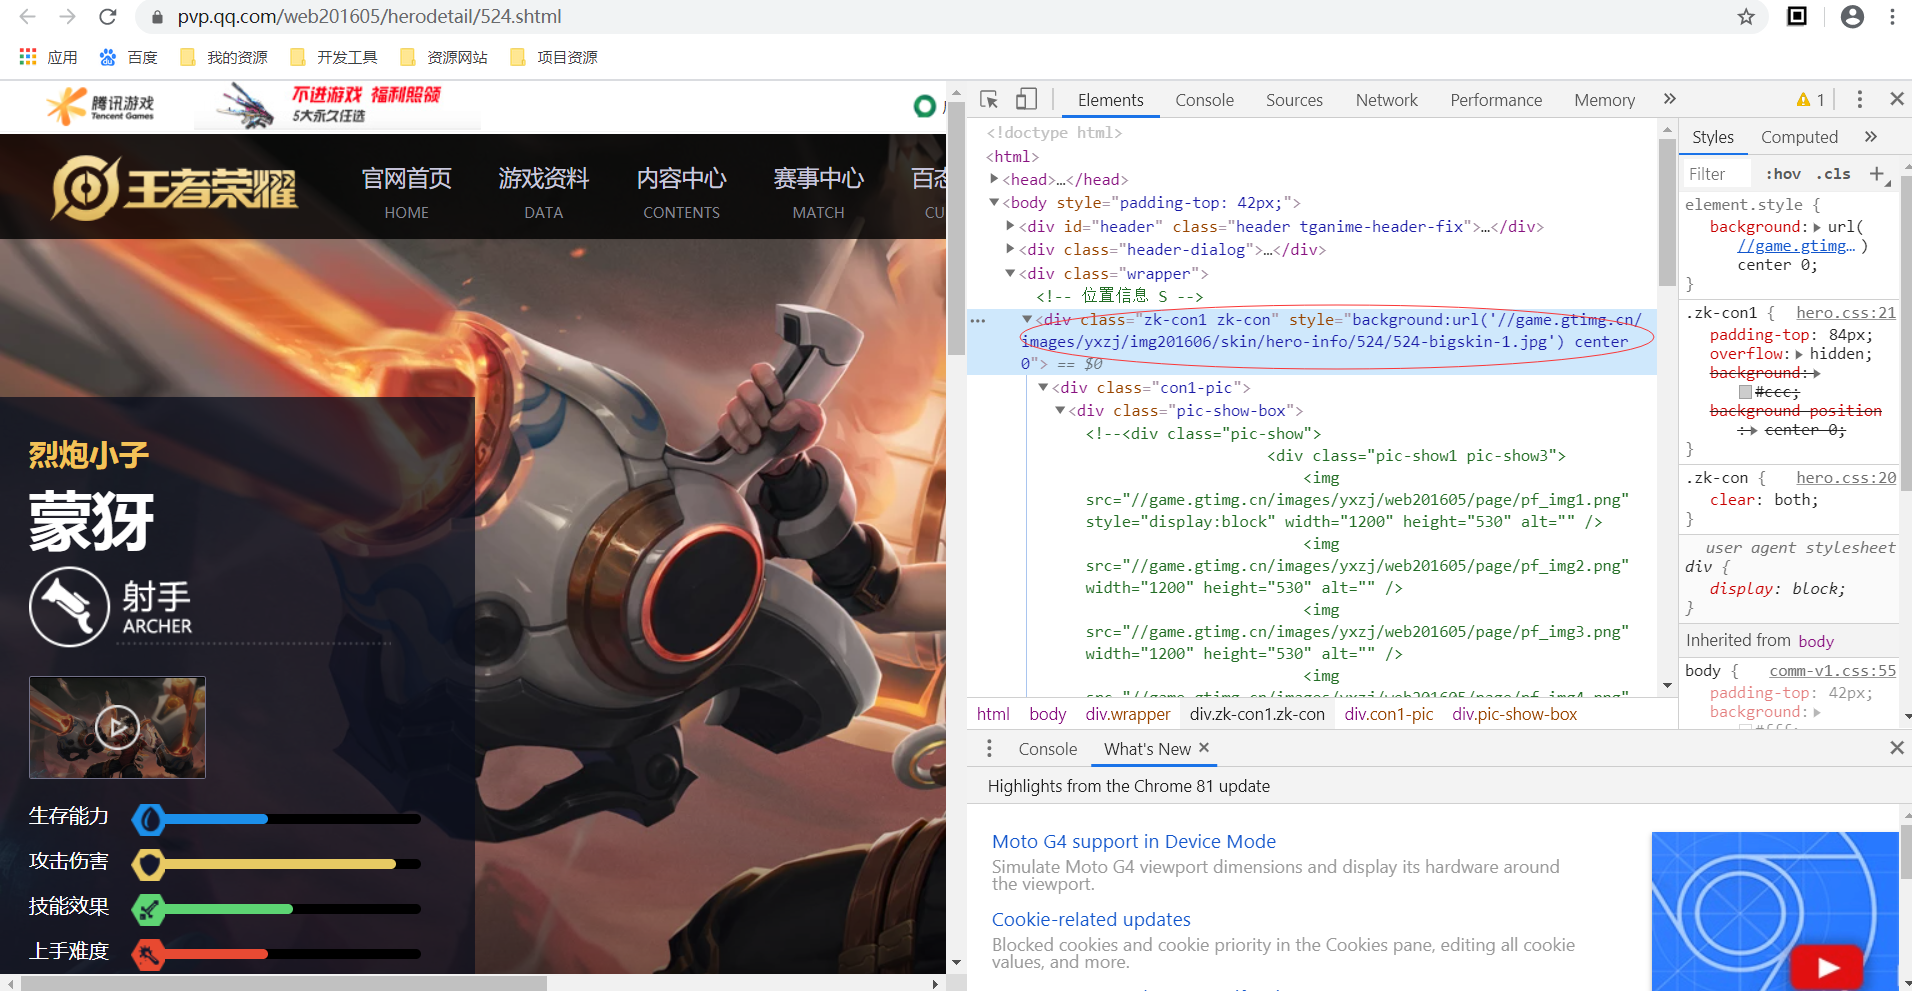Expand the head element node
This screenshot has width=1912, height=991.
[994, 179]
